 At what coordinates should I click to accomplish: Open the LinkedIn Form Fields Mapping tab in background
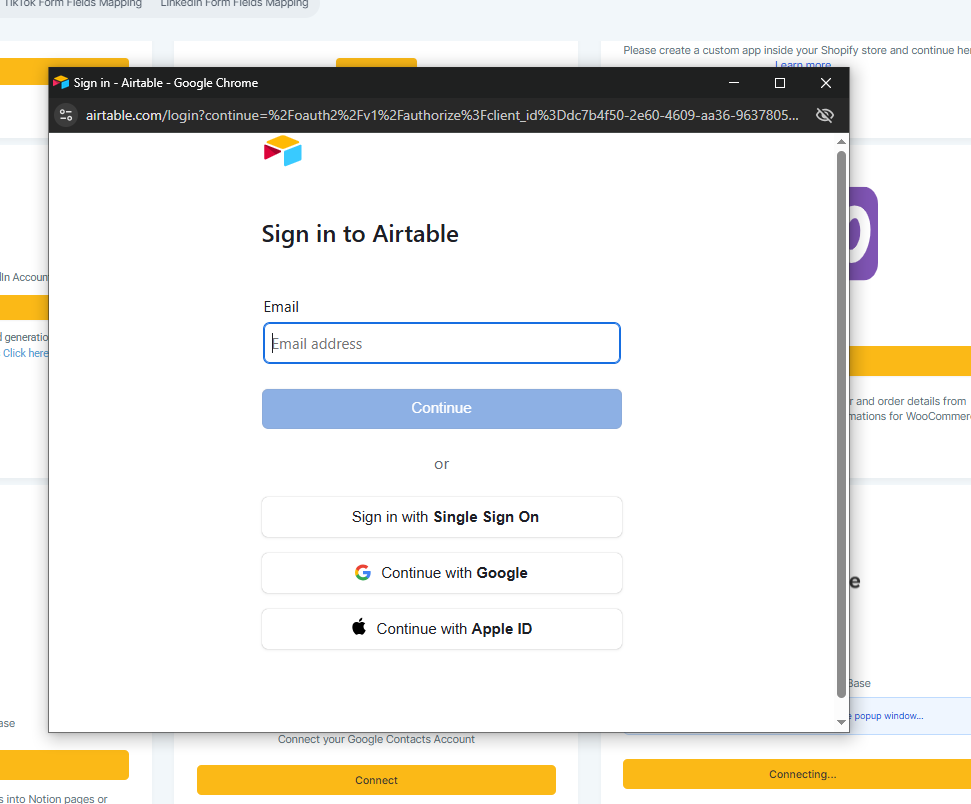(x=234, y=4)
